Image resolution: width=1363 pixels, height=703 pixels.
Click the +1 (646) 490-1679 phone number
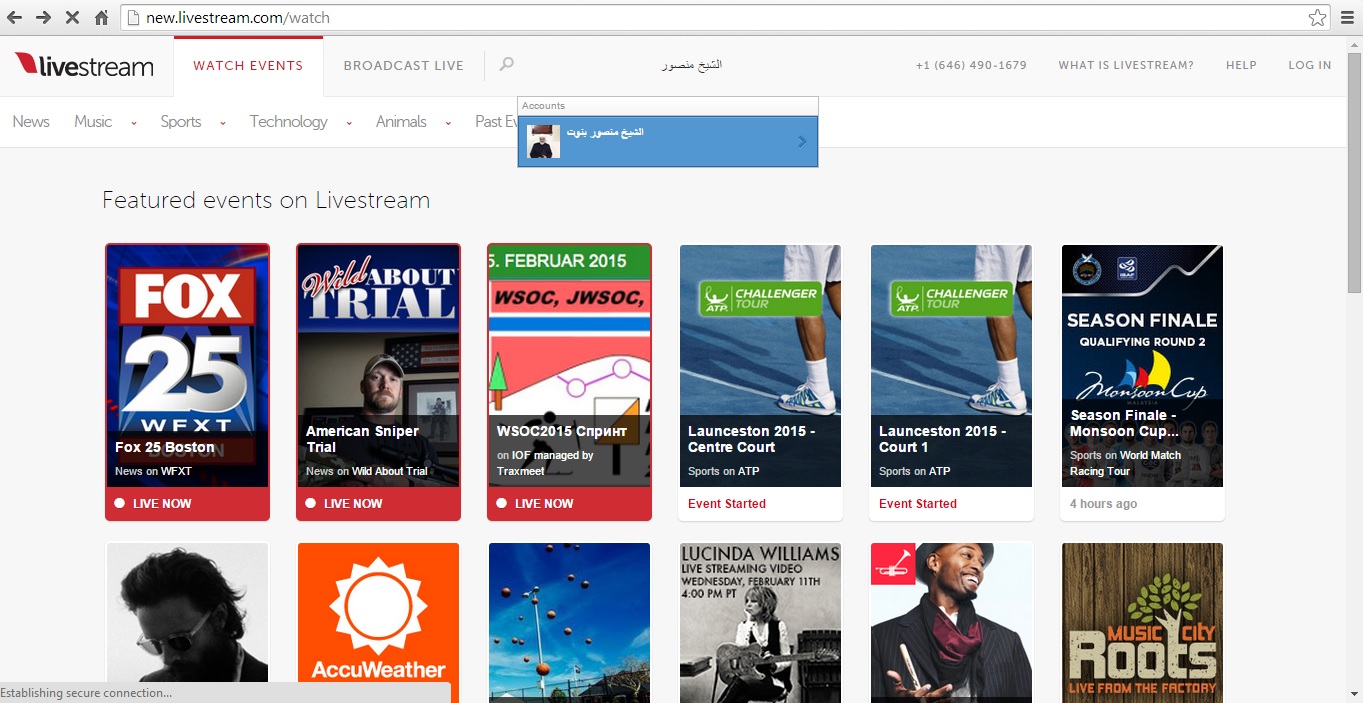point(971,66)
